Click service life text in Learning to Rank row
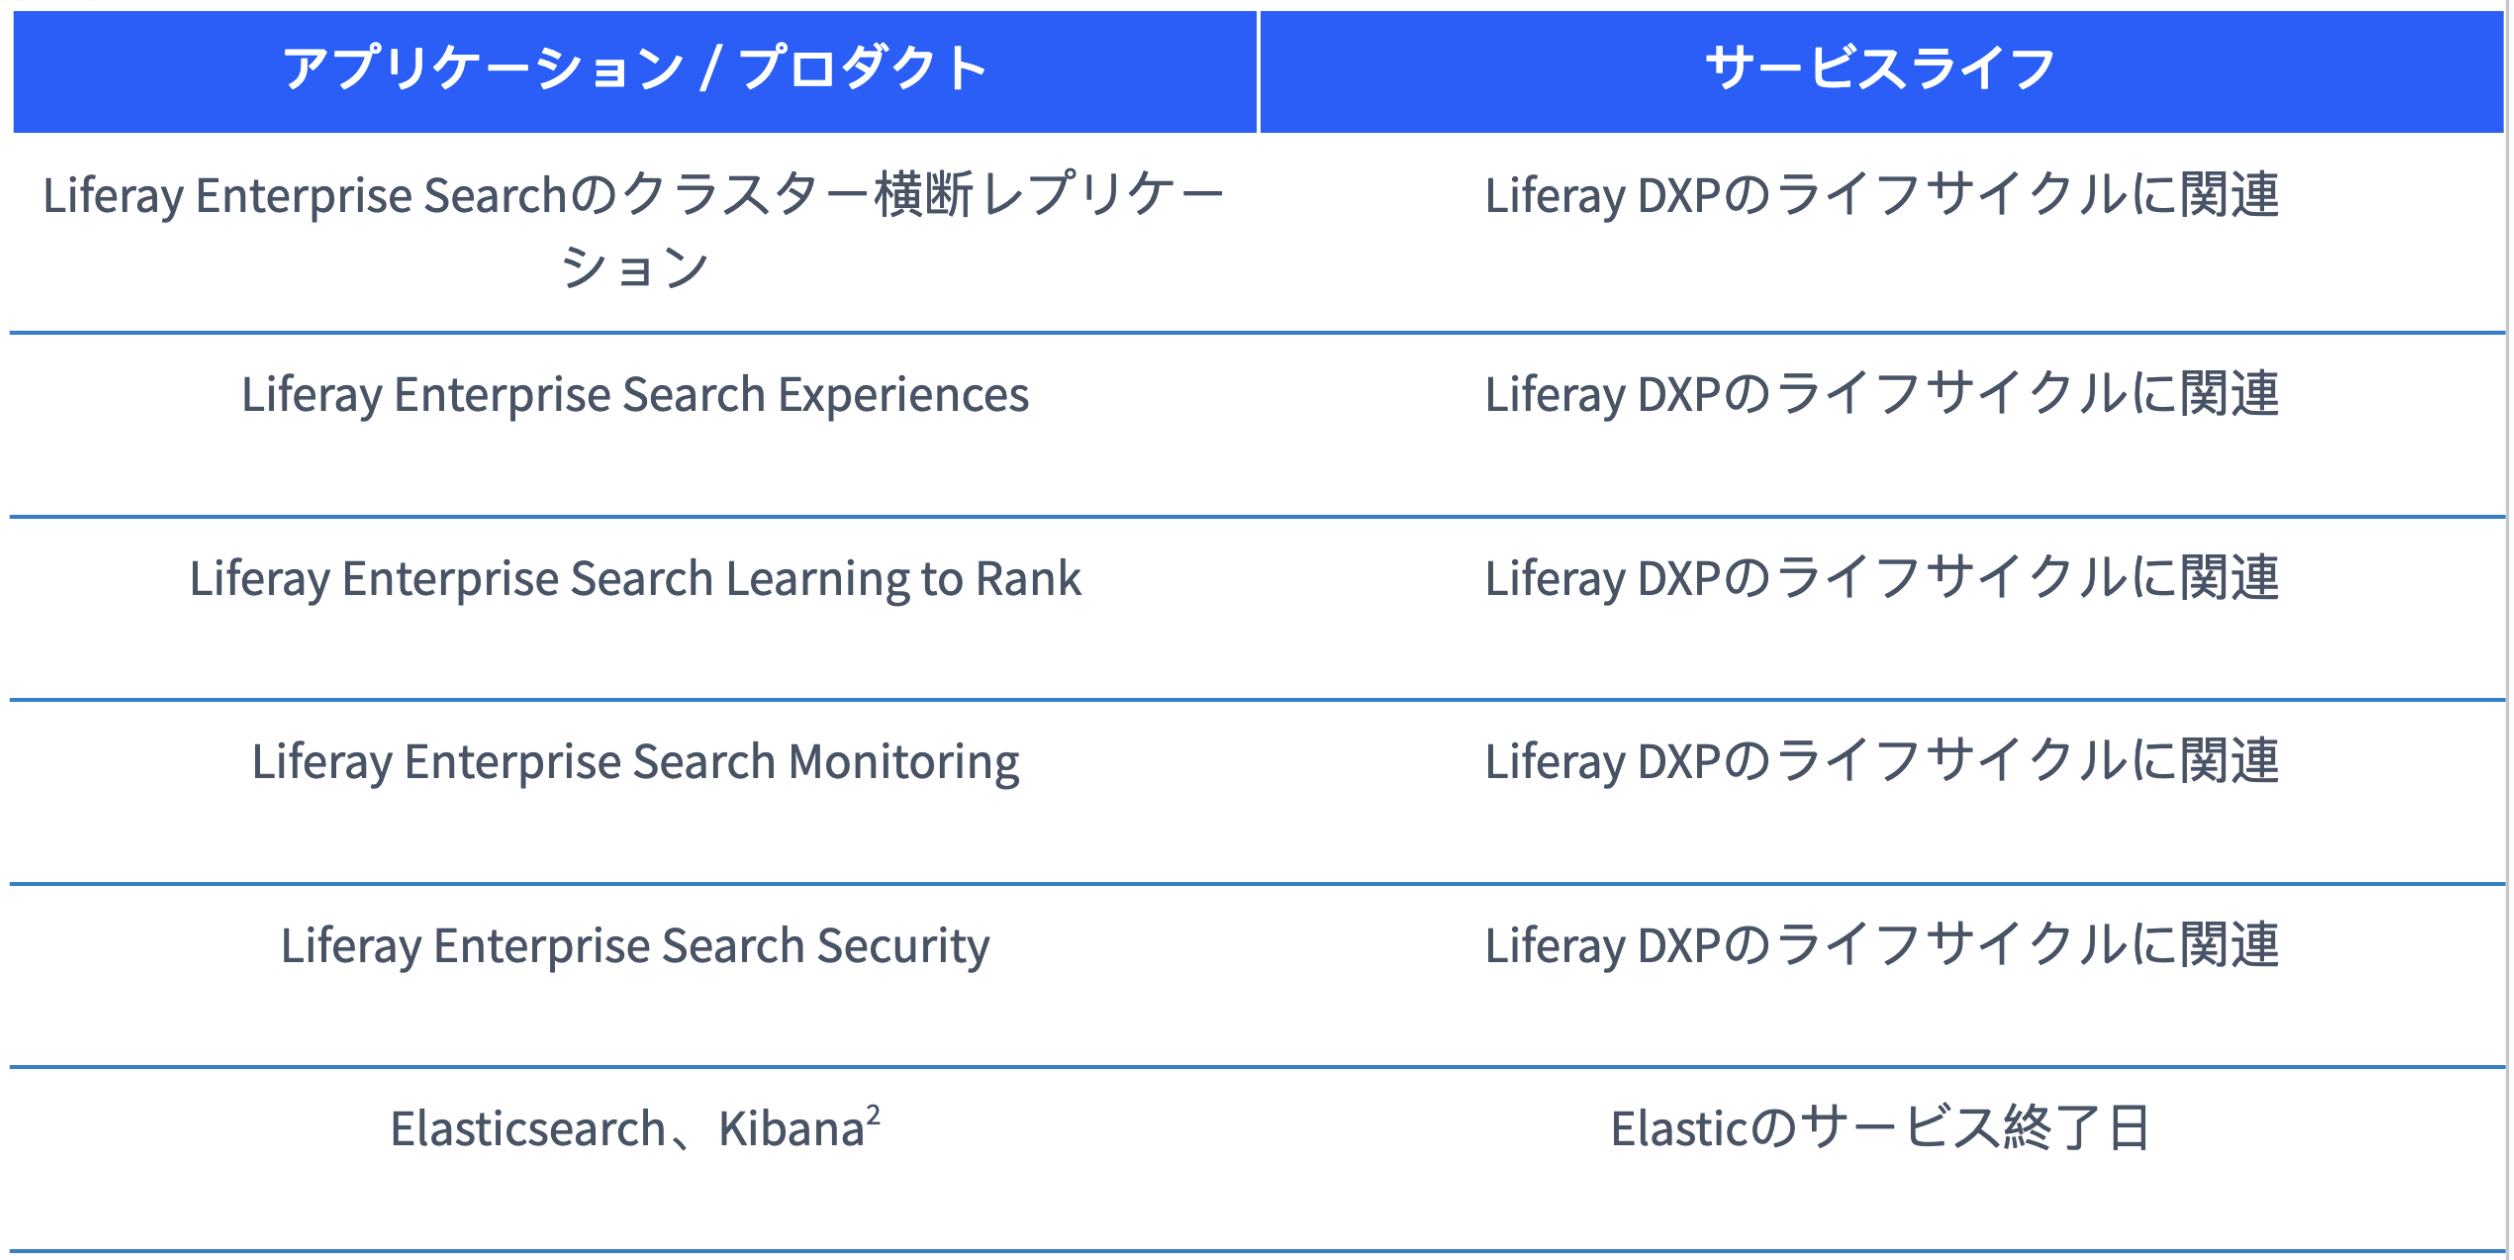Image resolution: width=2514 pixels, height=1260 pixels. 1882,579
